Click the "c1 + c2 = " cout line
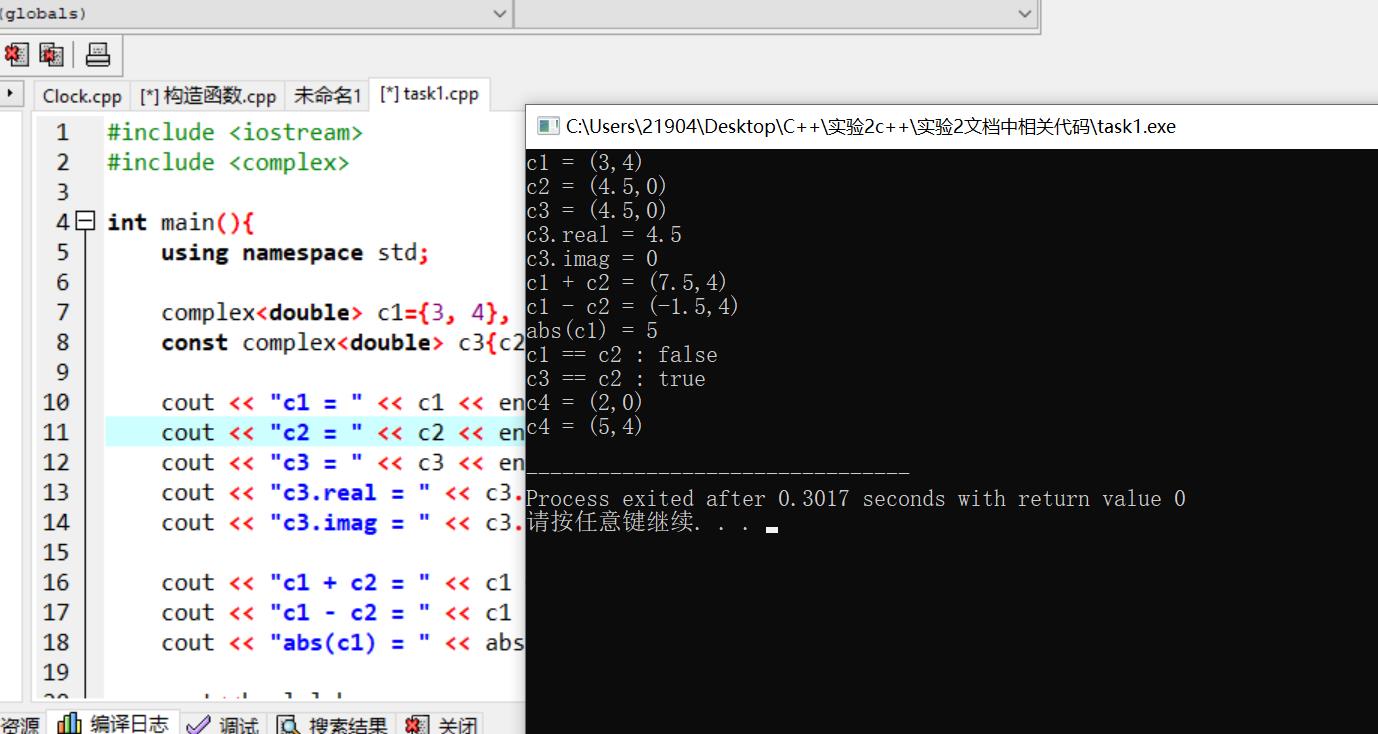Image resolution: width=1378 pixels, height=734 pixels. coord(337,582)
